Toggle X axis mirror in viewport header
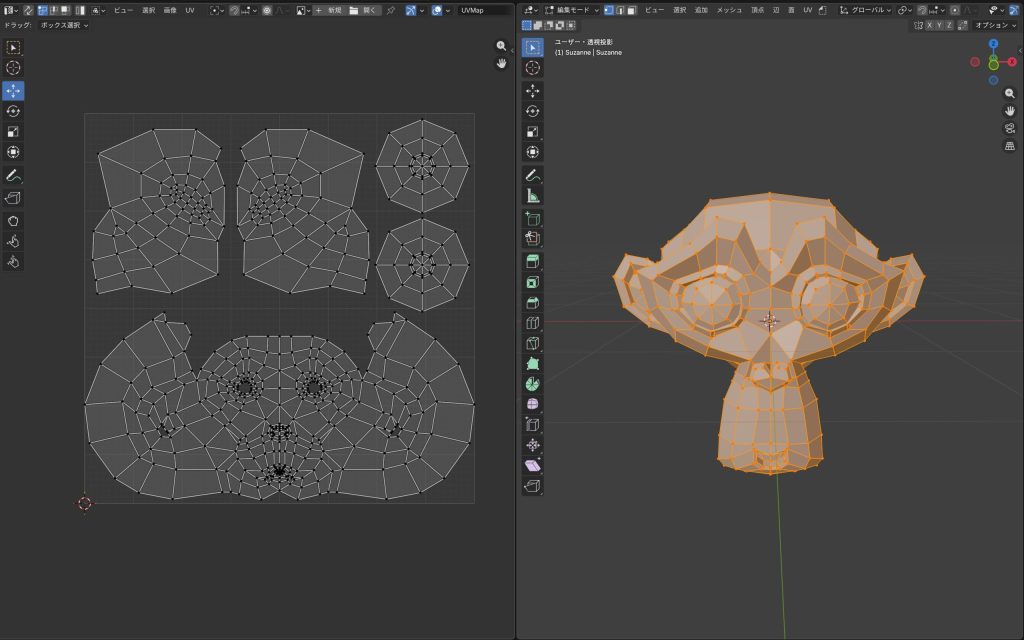 coord(929,25)
